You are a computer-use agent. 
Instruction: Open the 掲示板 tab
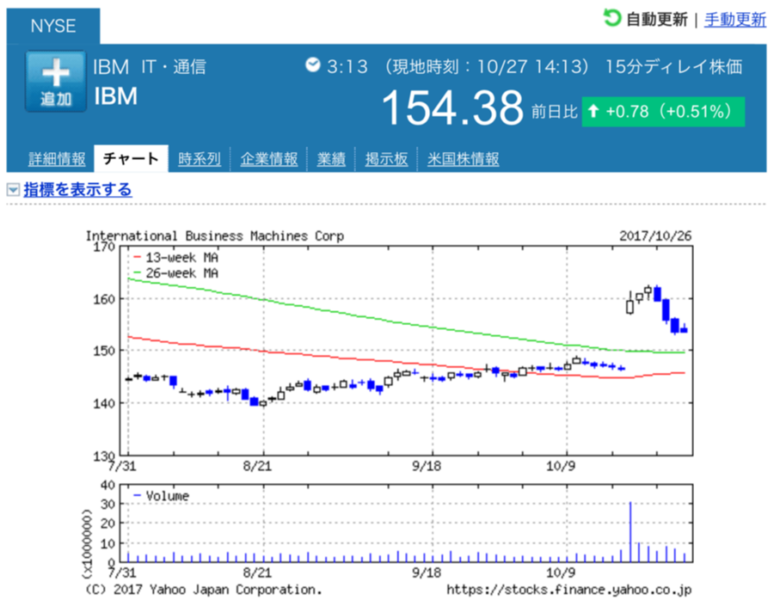point(387,159)
